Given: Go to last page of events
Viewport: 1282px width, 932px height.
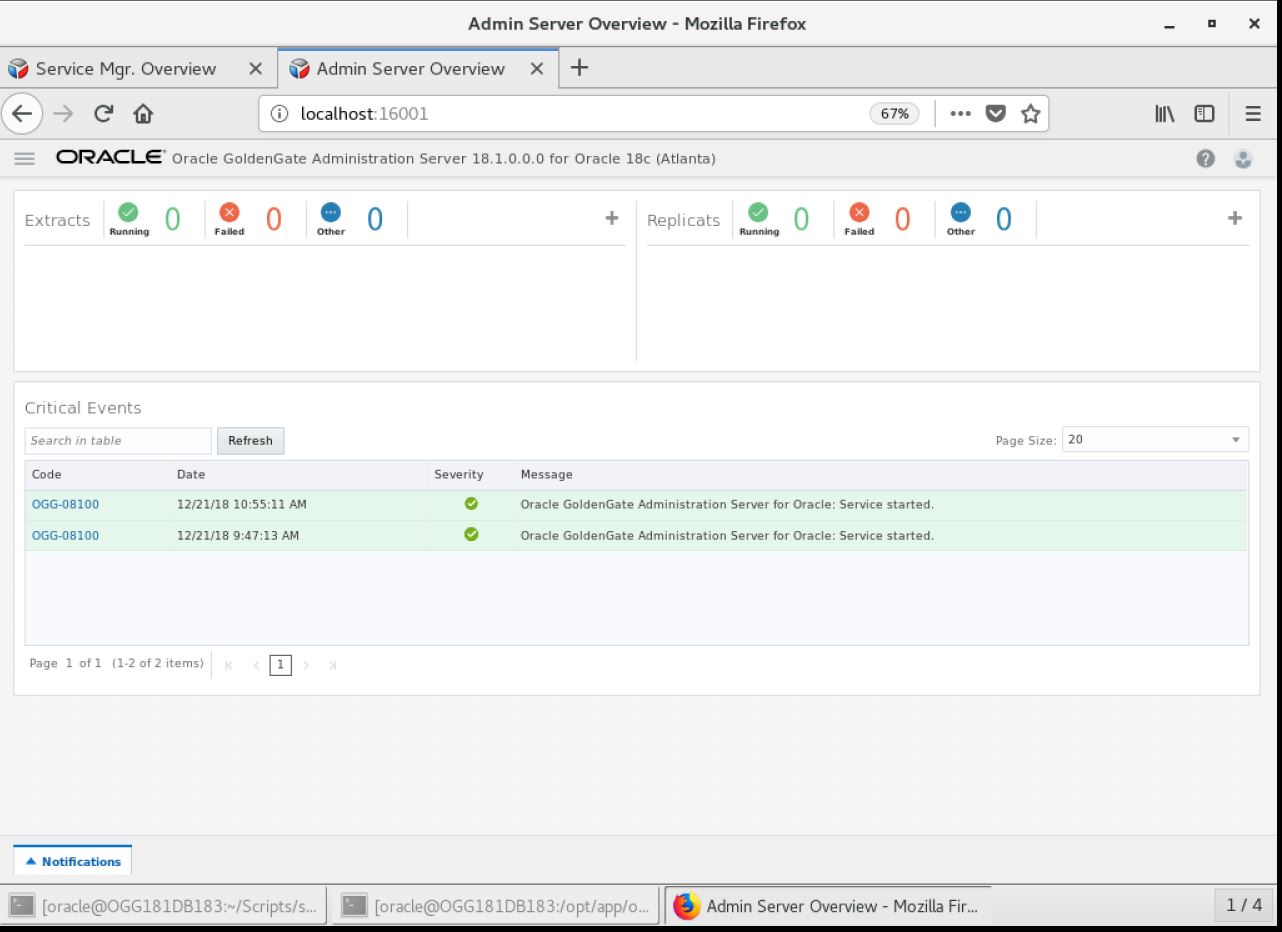Looking at the screenshot, I should [x=332, y=665].
